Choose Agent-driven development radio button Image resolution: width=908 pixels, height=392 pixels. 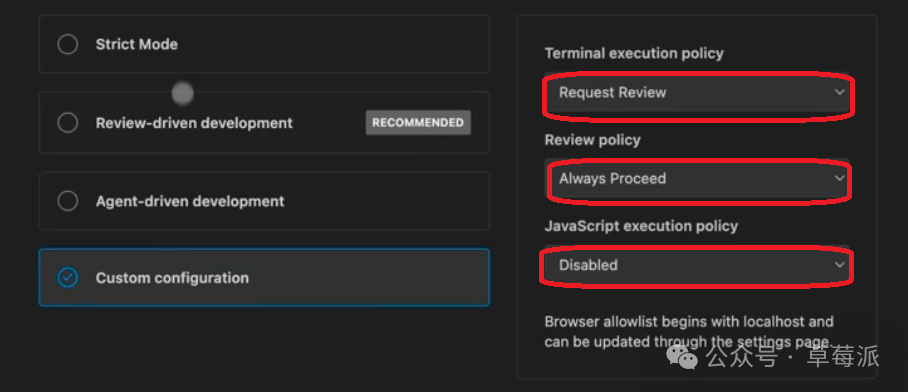tap(68, 202)
